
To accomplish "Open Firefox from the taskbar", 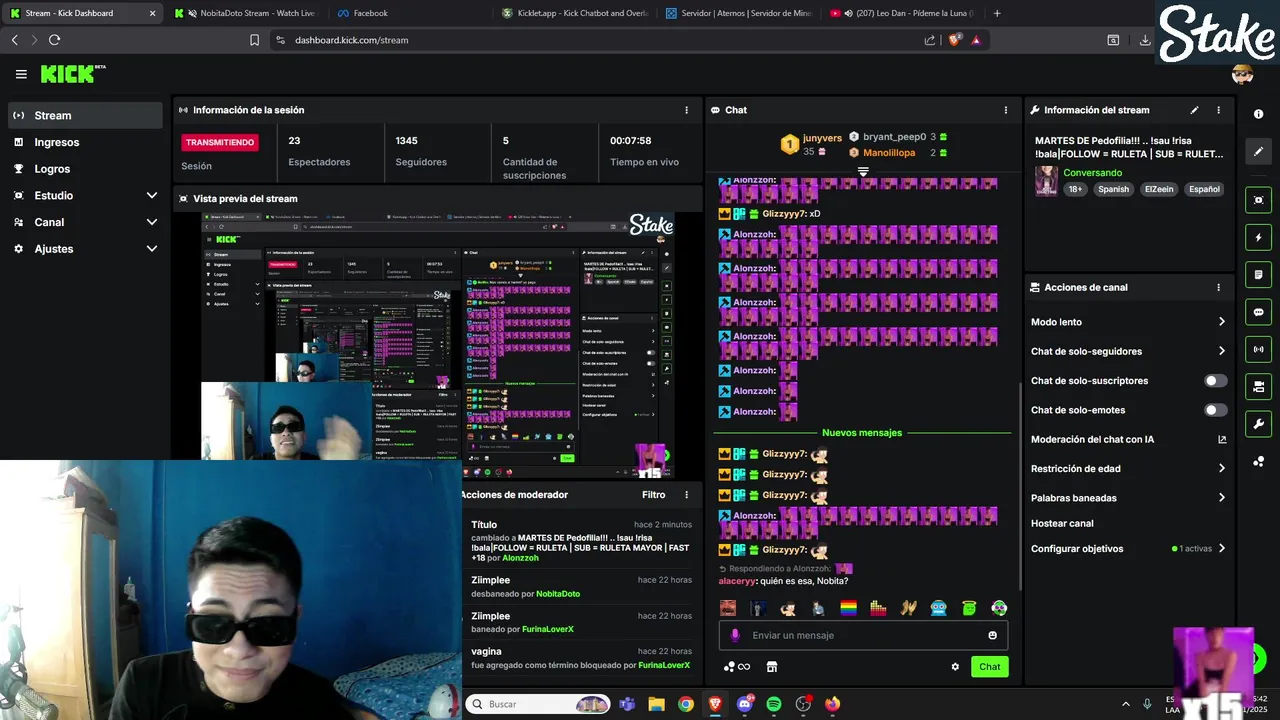I will pos(832,704).
